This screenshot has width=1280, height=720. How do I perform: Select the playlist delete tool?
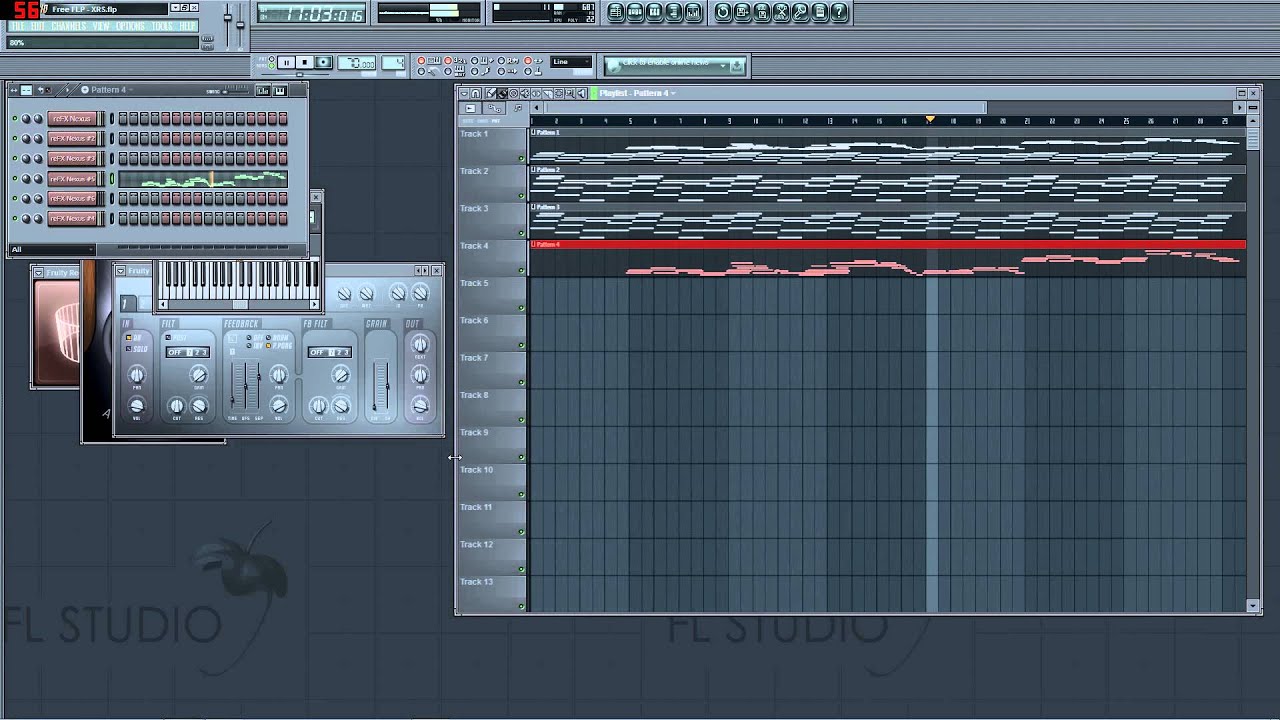[513, 93]
